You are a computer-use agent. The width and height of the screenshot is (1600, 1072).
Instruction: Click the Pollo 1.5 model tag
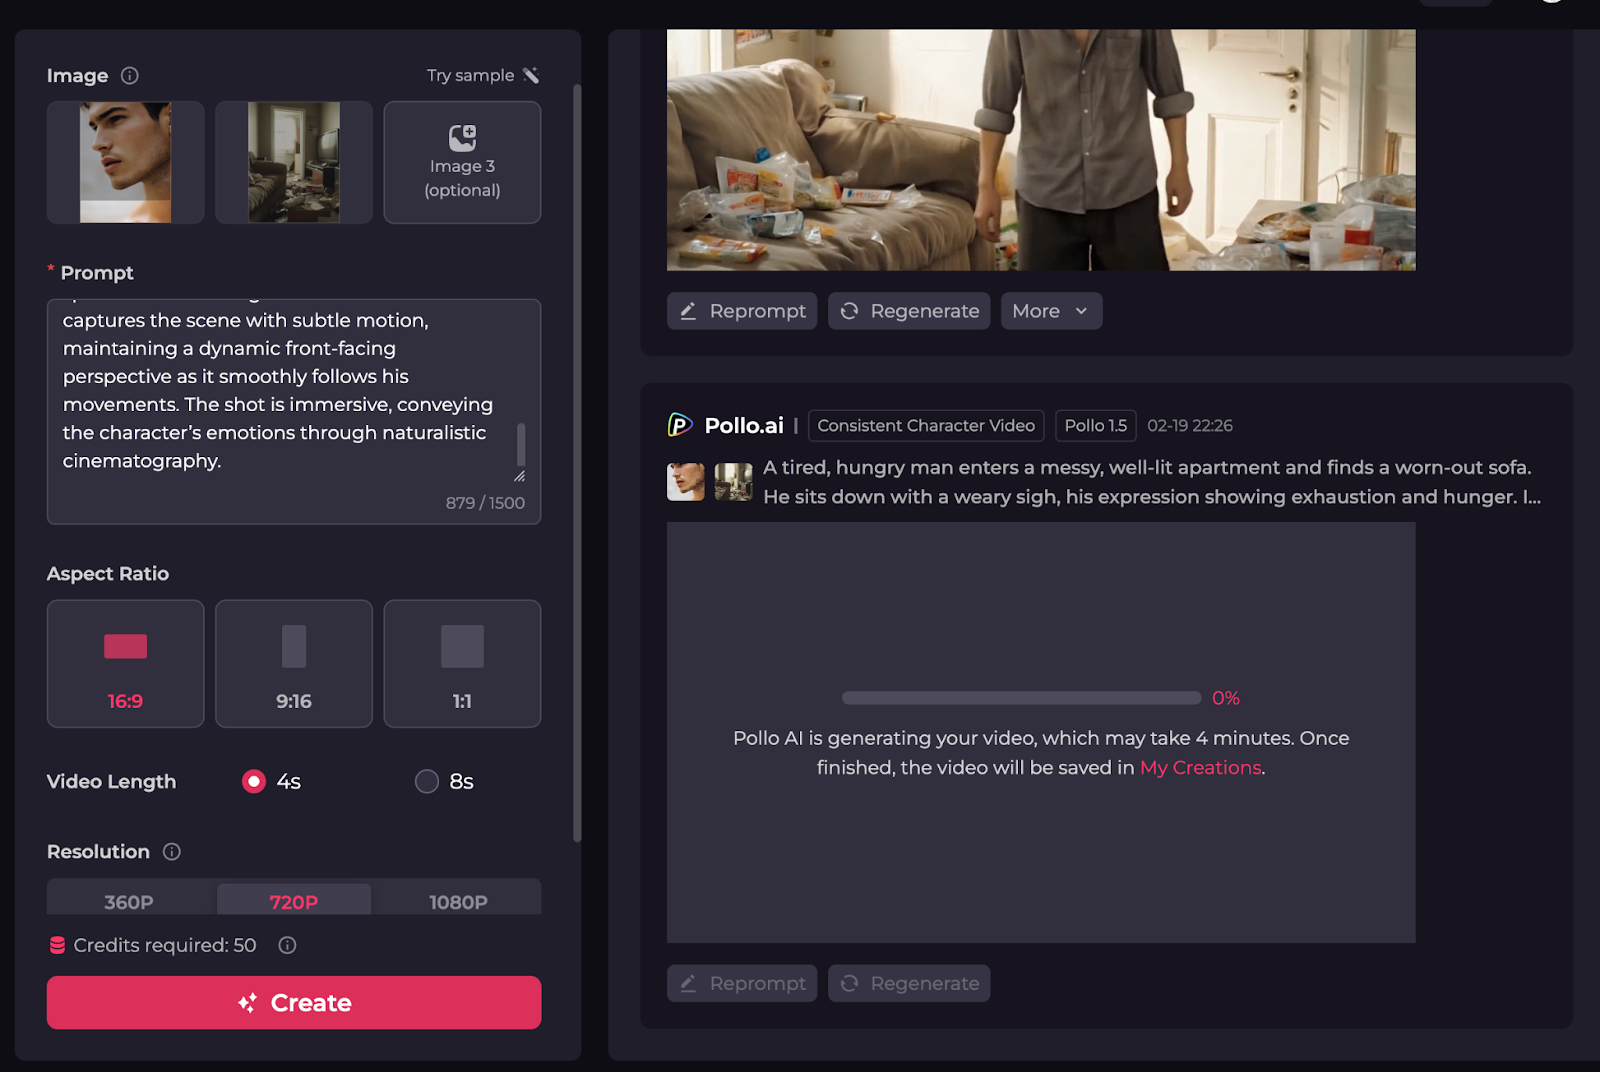point(1095,426)
